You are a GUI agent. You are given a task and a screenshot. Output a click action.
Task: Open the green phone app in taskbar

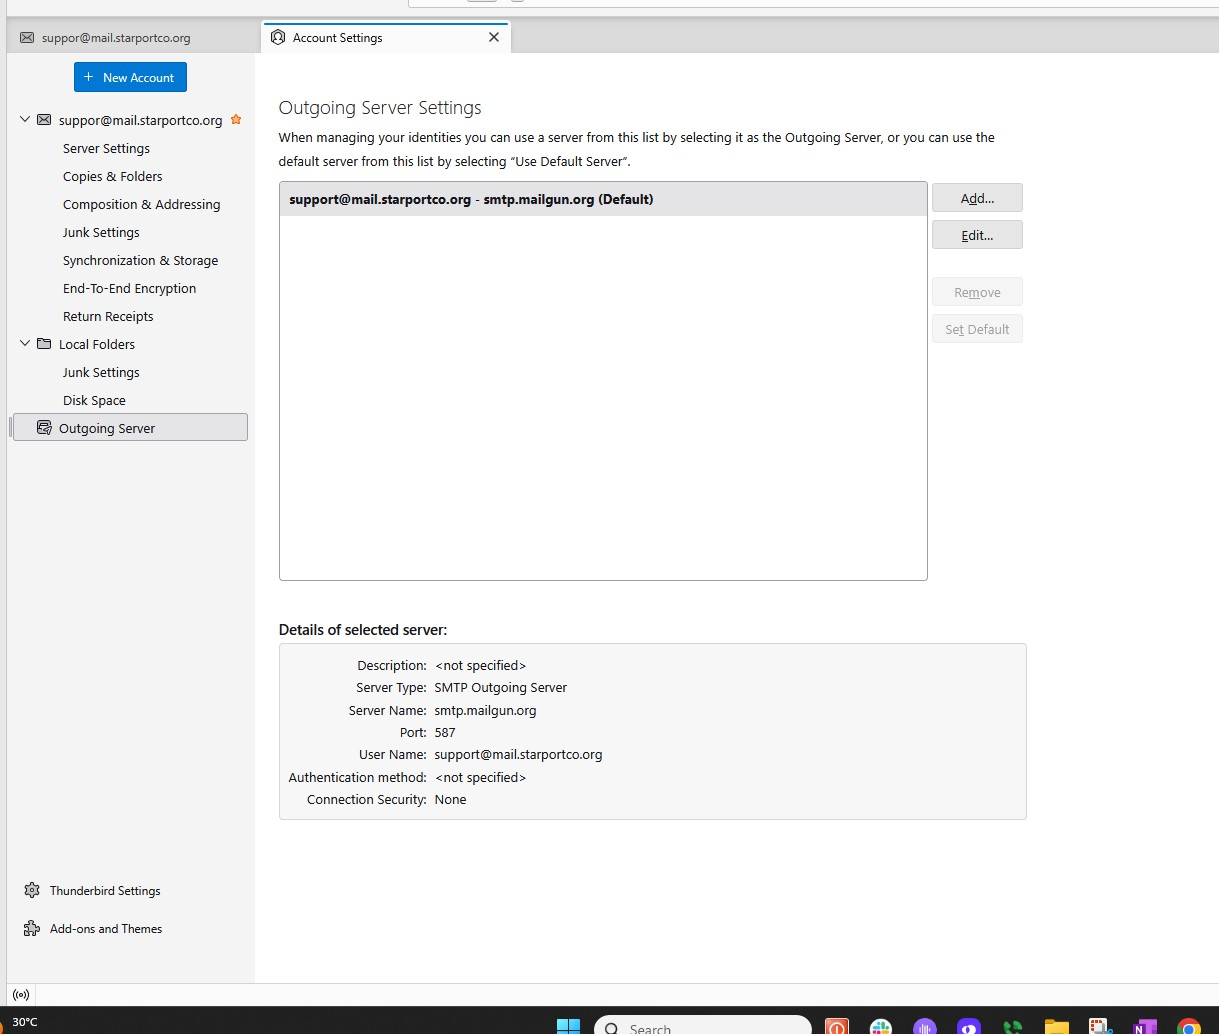(1012, 1026)
